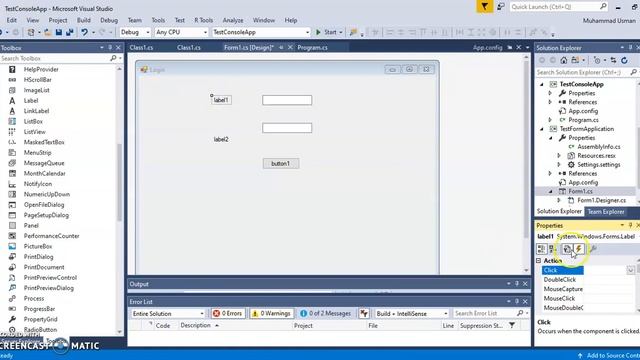Toggle the 0 Warnings filter button
The width and height of the screenshot is (640, 360).
click(271, 313)
